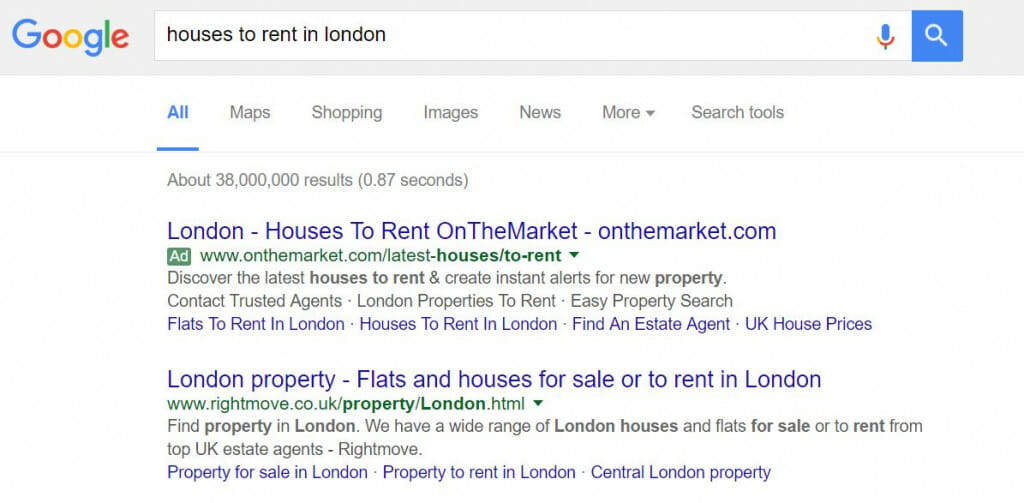Image resolution: width=1024 pixels, height=503 pixels.
Task: Follow the UK House Prices sitelink
Action: [808, 324]
